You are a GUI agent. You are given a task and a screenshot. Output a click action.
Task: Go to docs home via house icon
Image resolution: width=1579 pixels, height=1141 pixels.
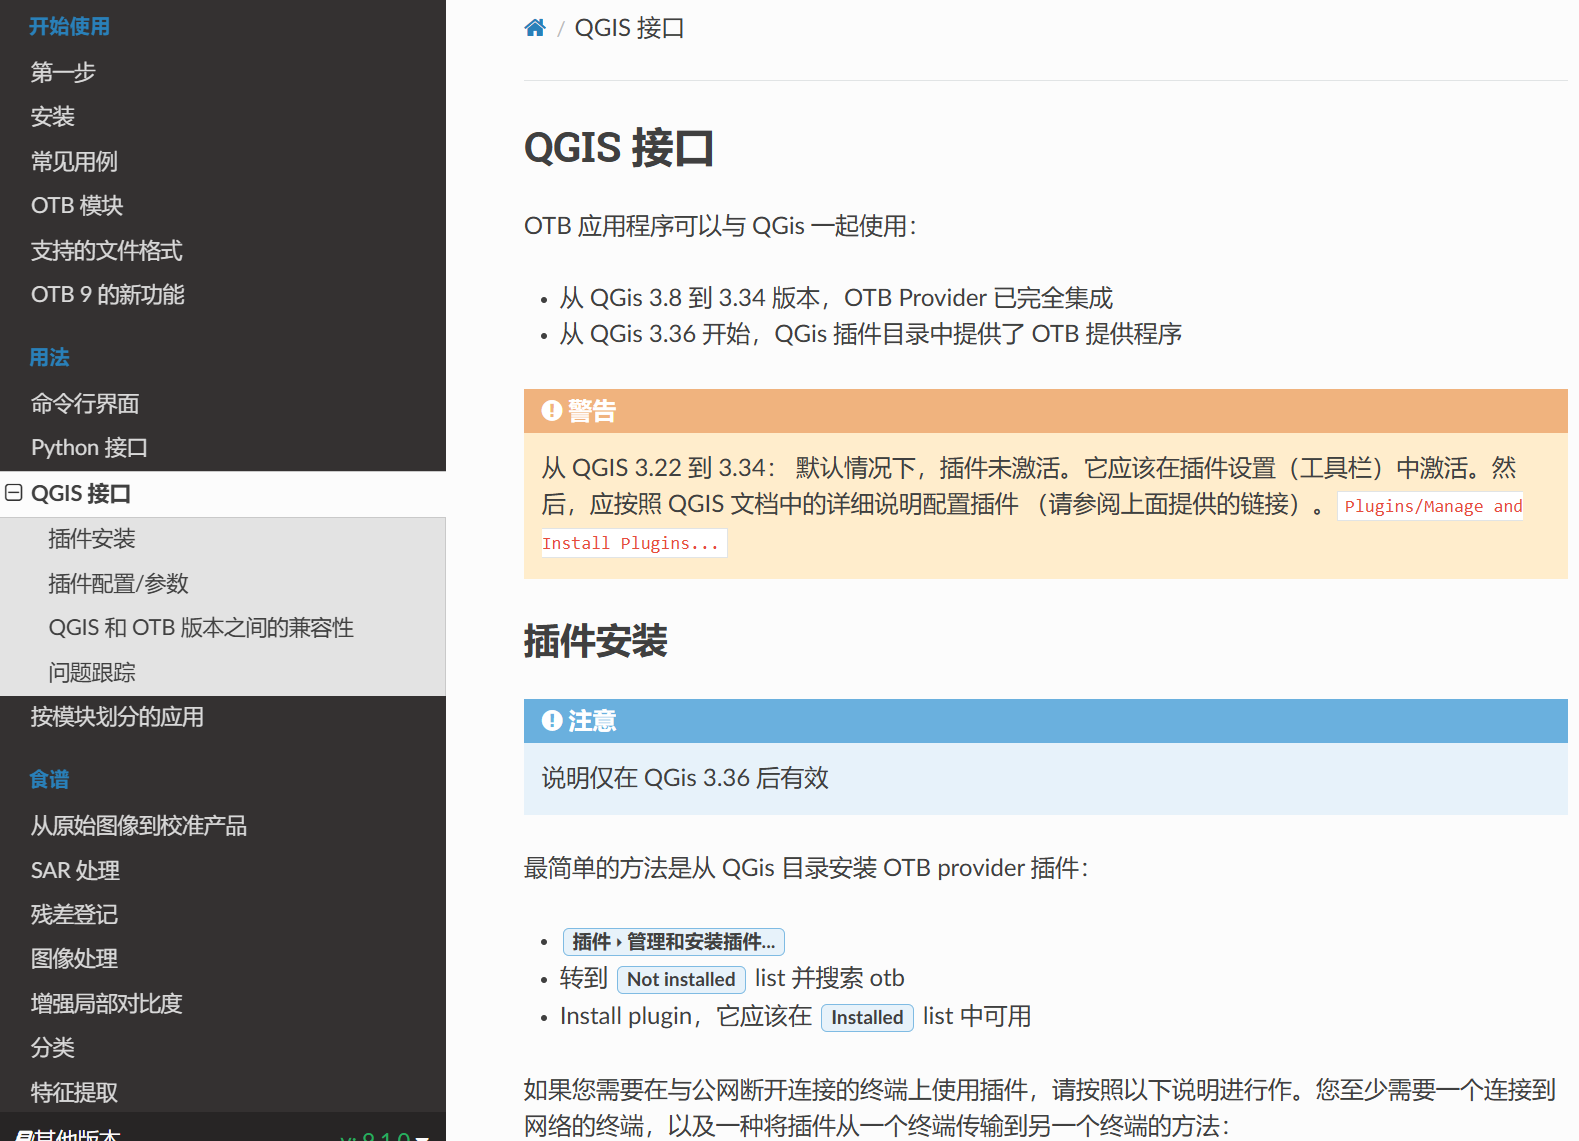click(x=535, y=28)
